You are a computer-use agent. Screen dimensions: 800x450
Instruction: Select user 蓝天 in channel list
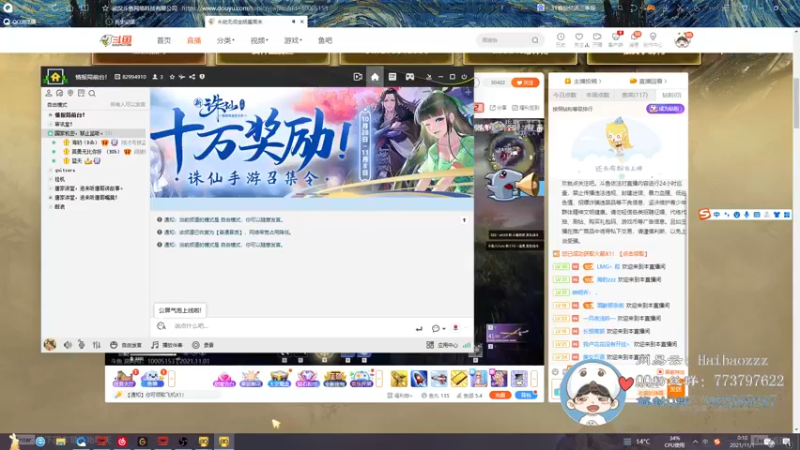coord(77,161)
